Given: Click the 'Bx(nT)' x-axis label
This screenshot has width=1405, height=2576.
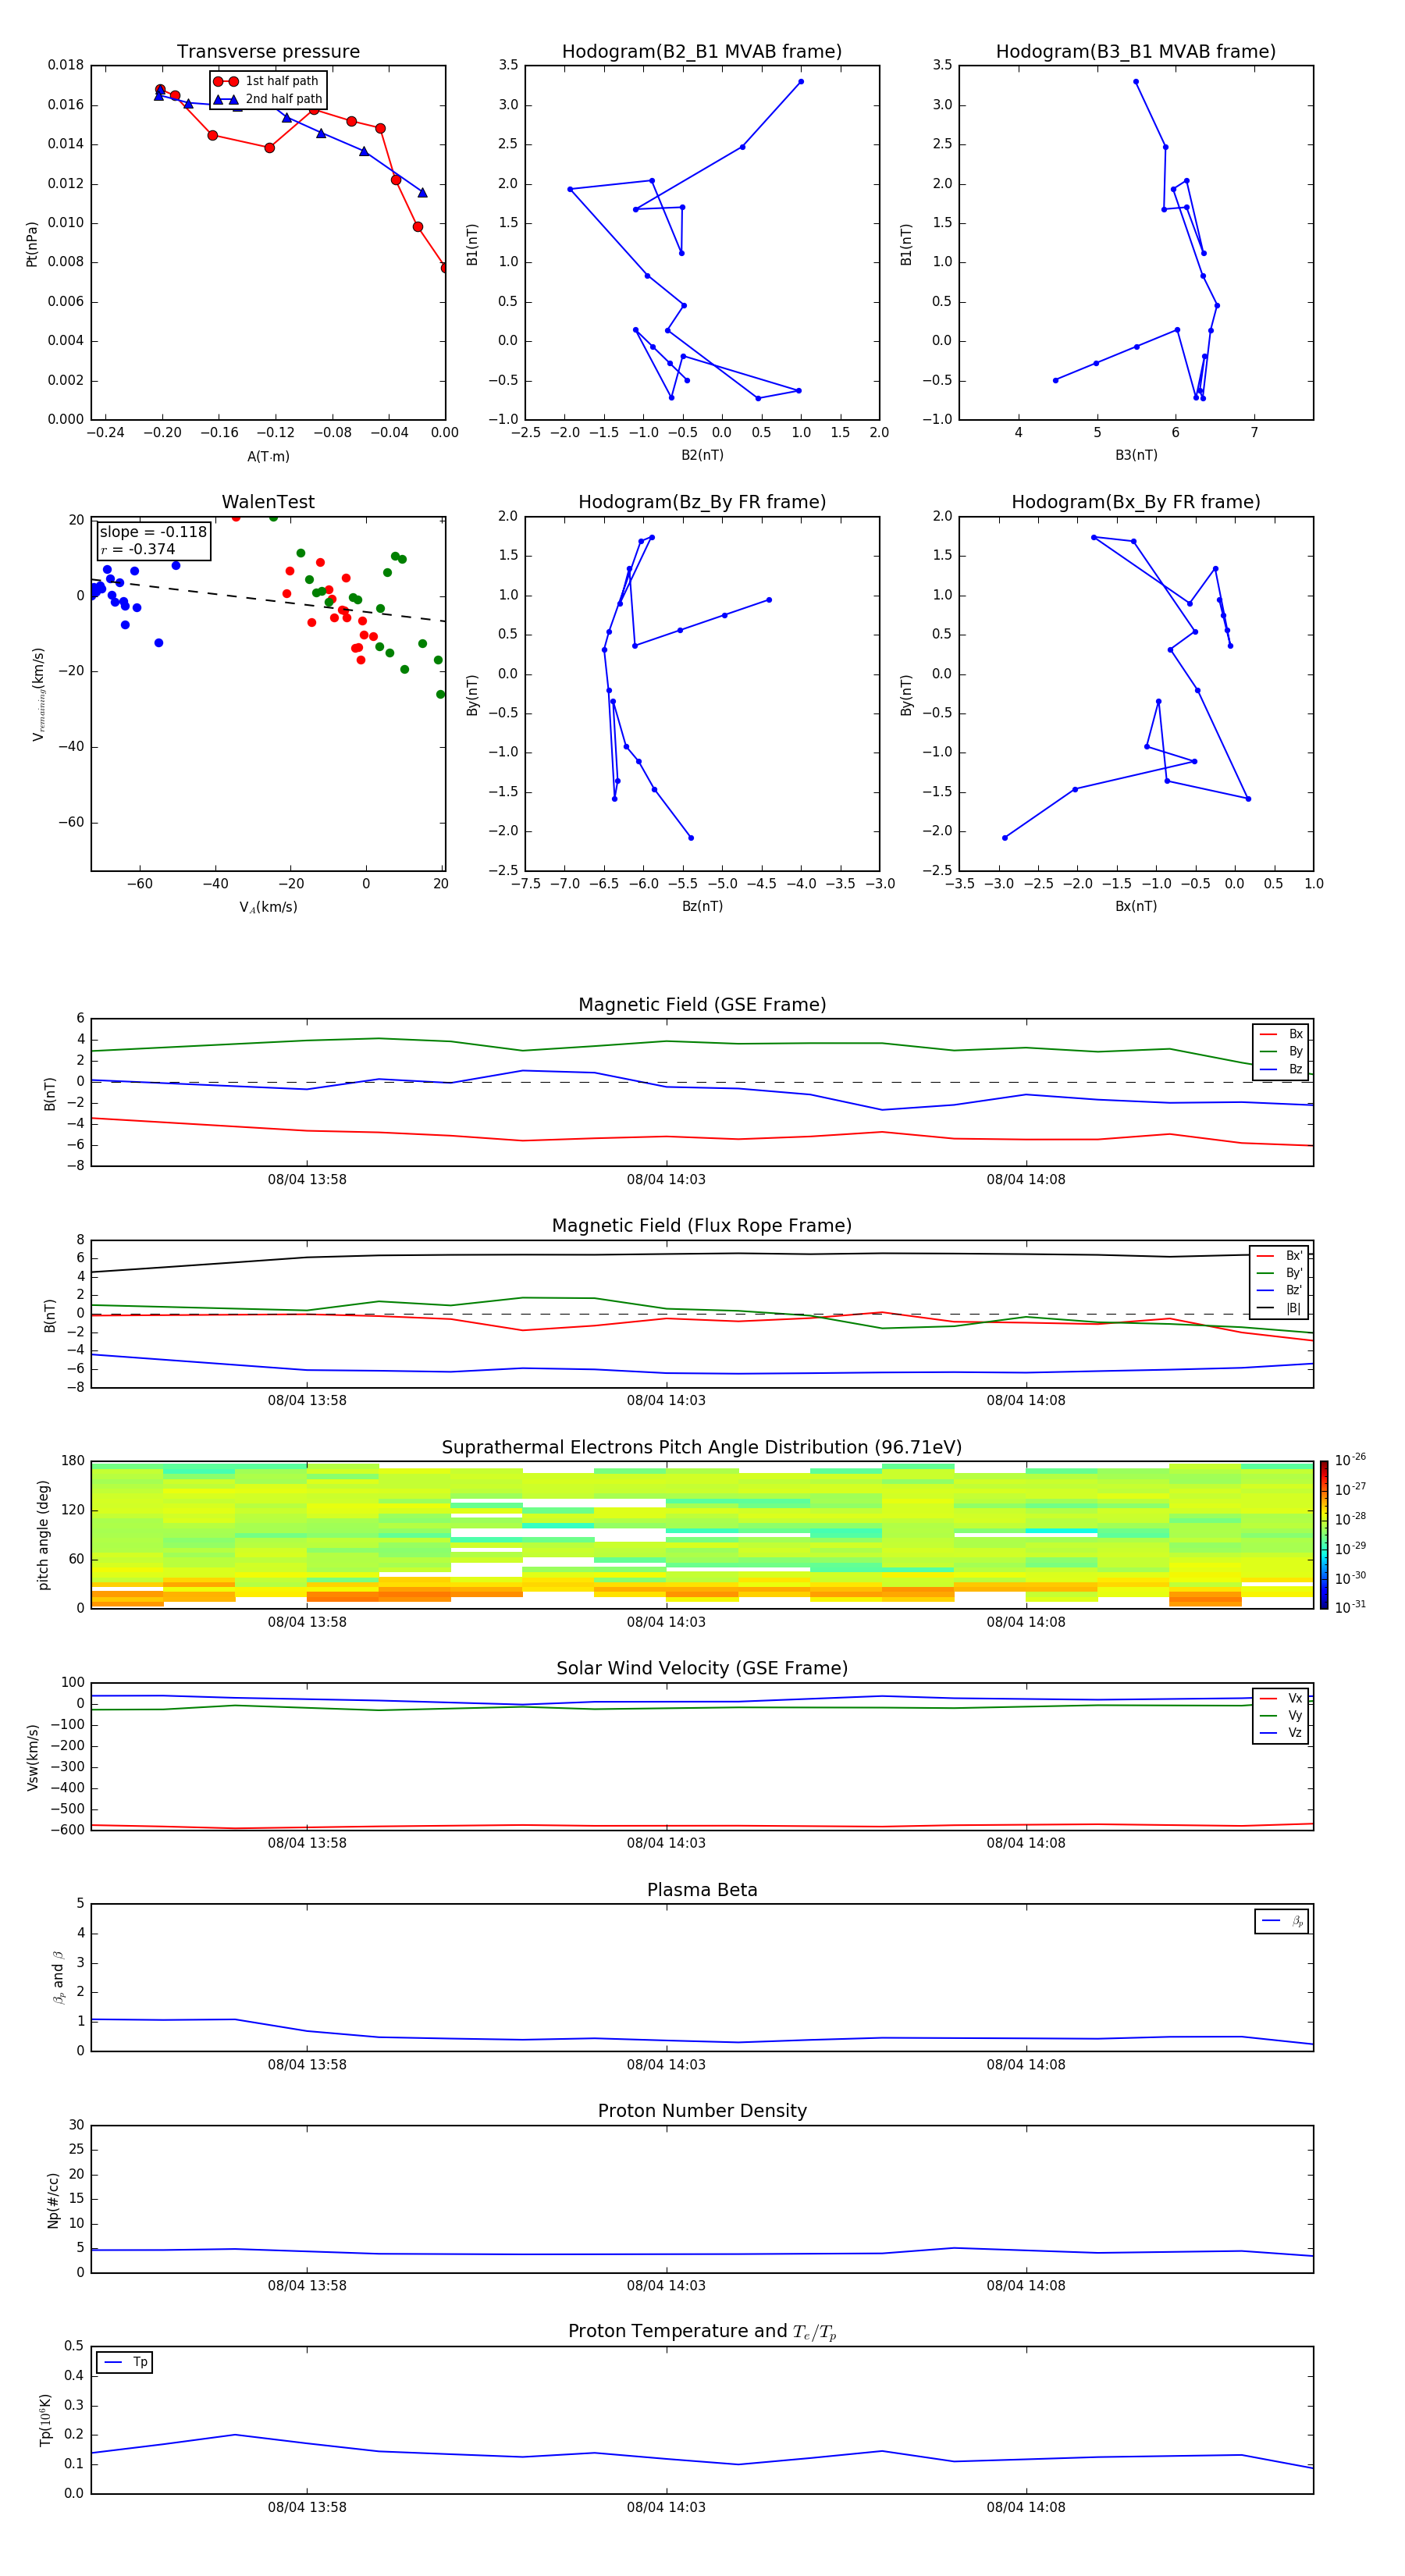Looking at the screenshot, I should pos(1136,906).
